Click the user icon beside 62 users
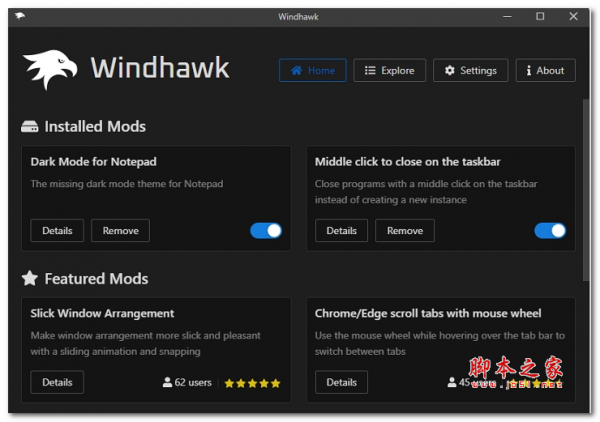The image size is (600, 422). click(x=167, y=382)
